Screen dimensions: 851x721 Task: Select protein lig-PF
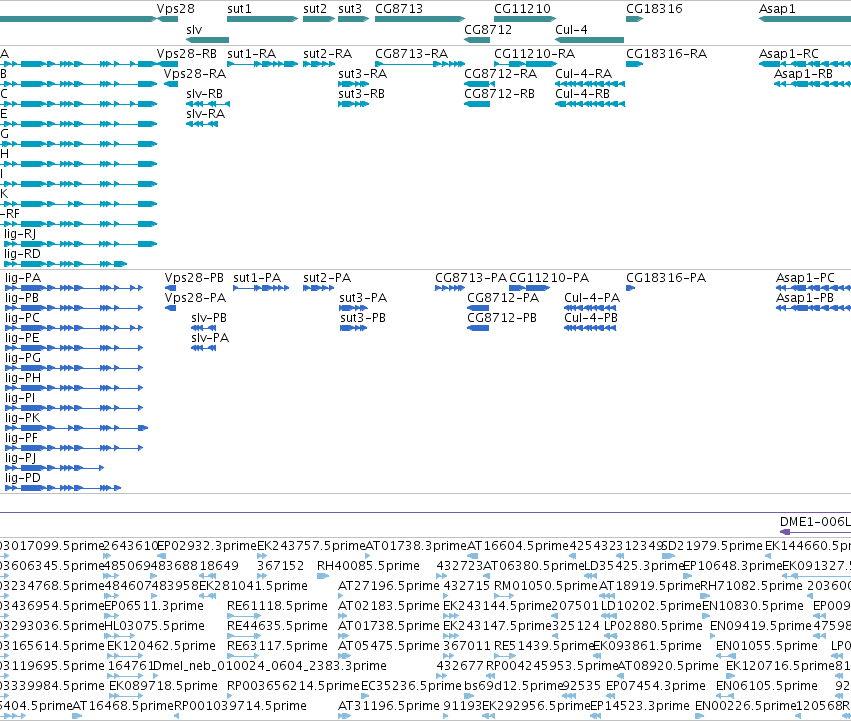click(x=74, y=448)
